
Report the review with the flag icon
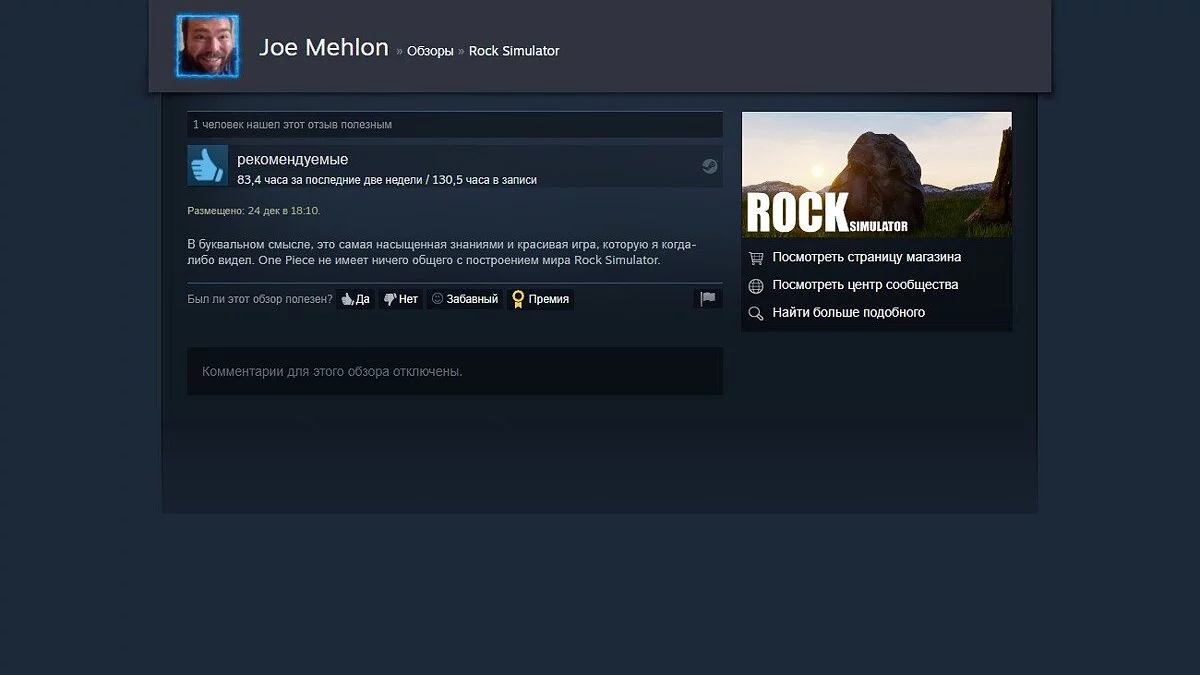708,298
